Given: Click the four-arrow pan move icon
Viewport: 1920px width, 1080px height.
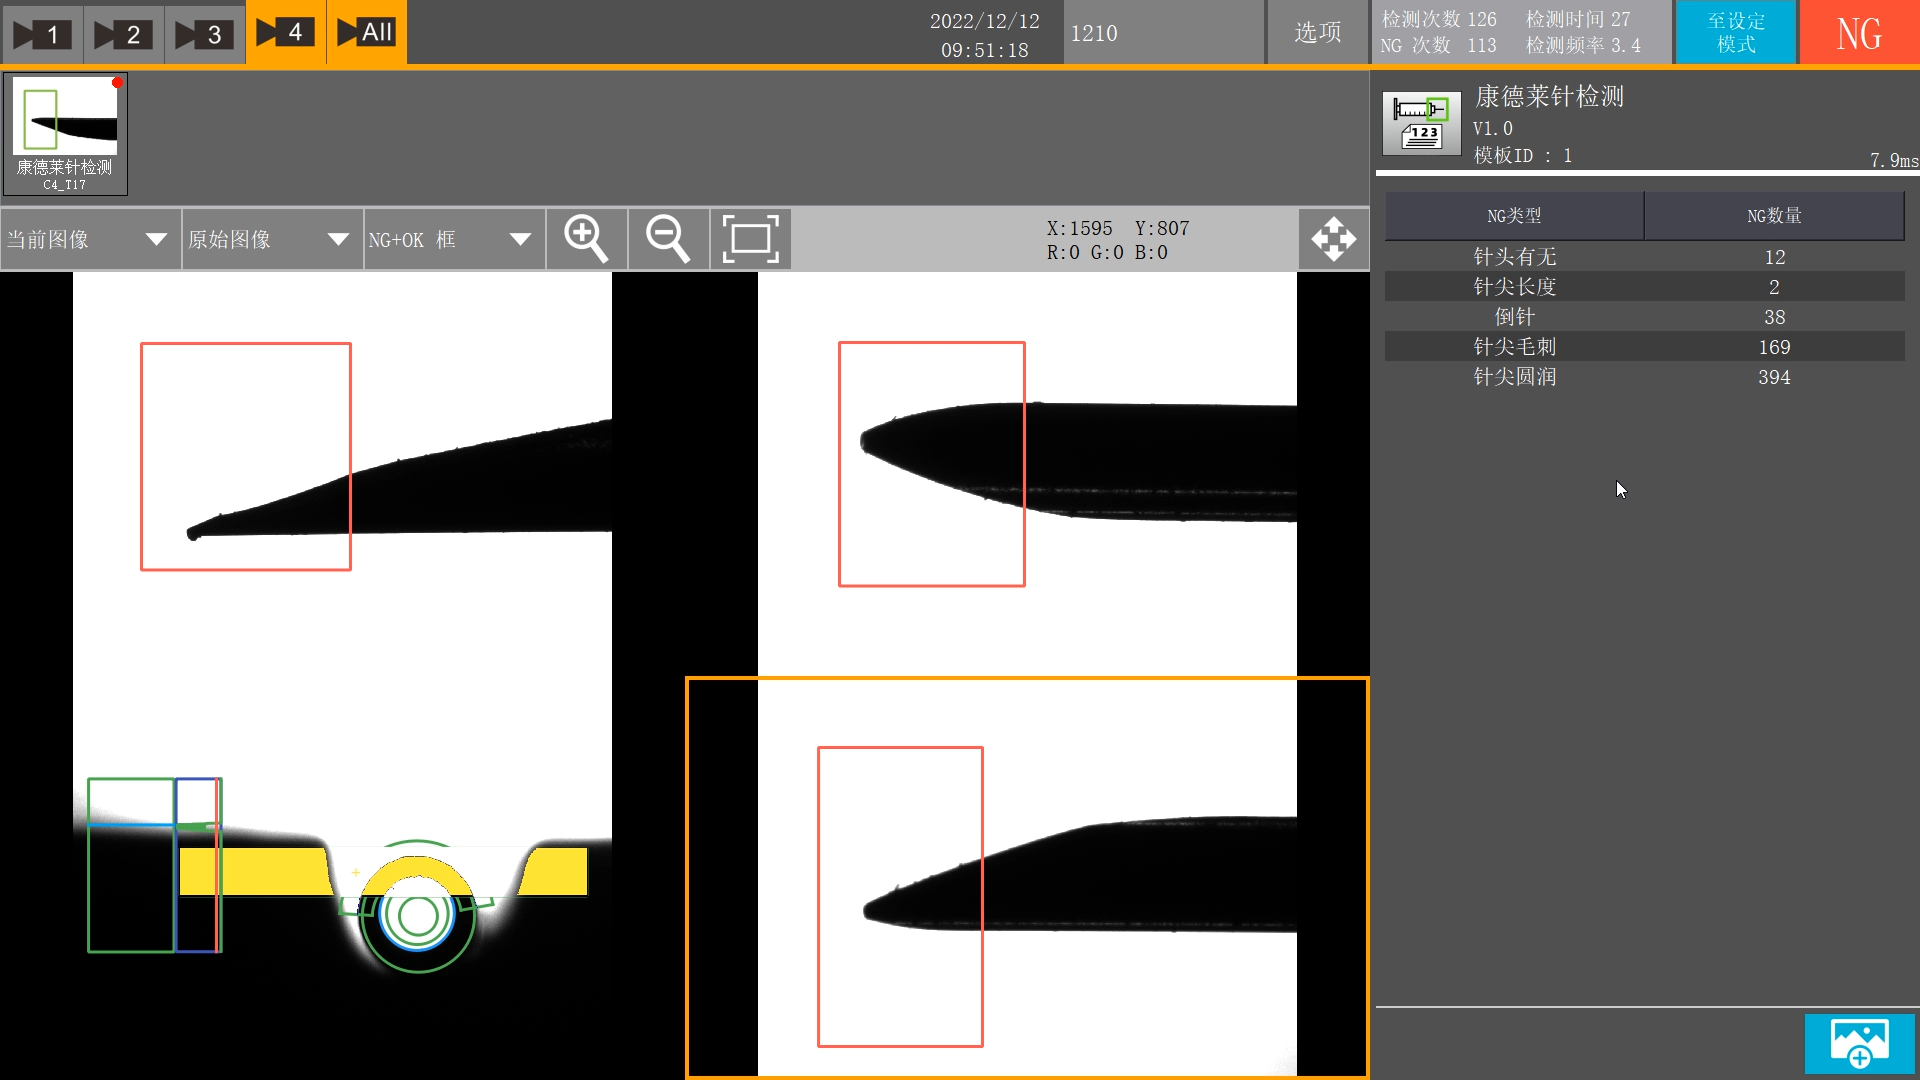Looking at the screenshot, I should point(1333,239).
